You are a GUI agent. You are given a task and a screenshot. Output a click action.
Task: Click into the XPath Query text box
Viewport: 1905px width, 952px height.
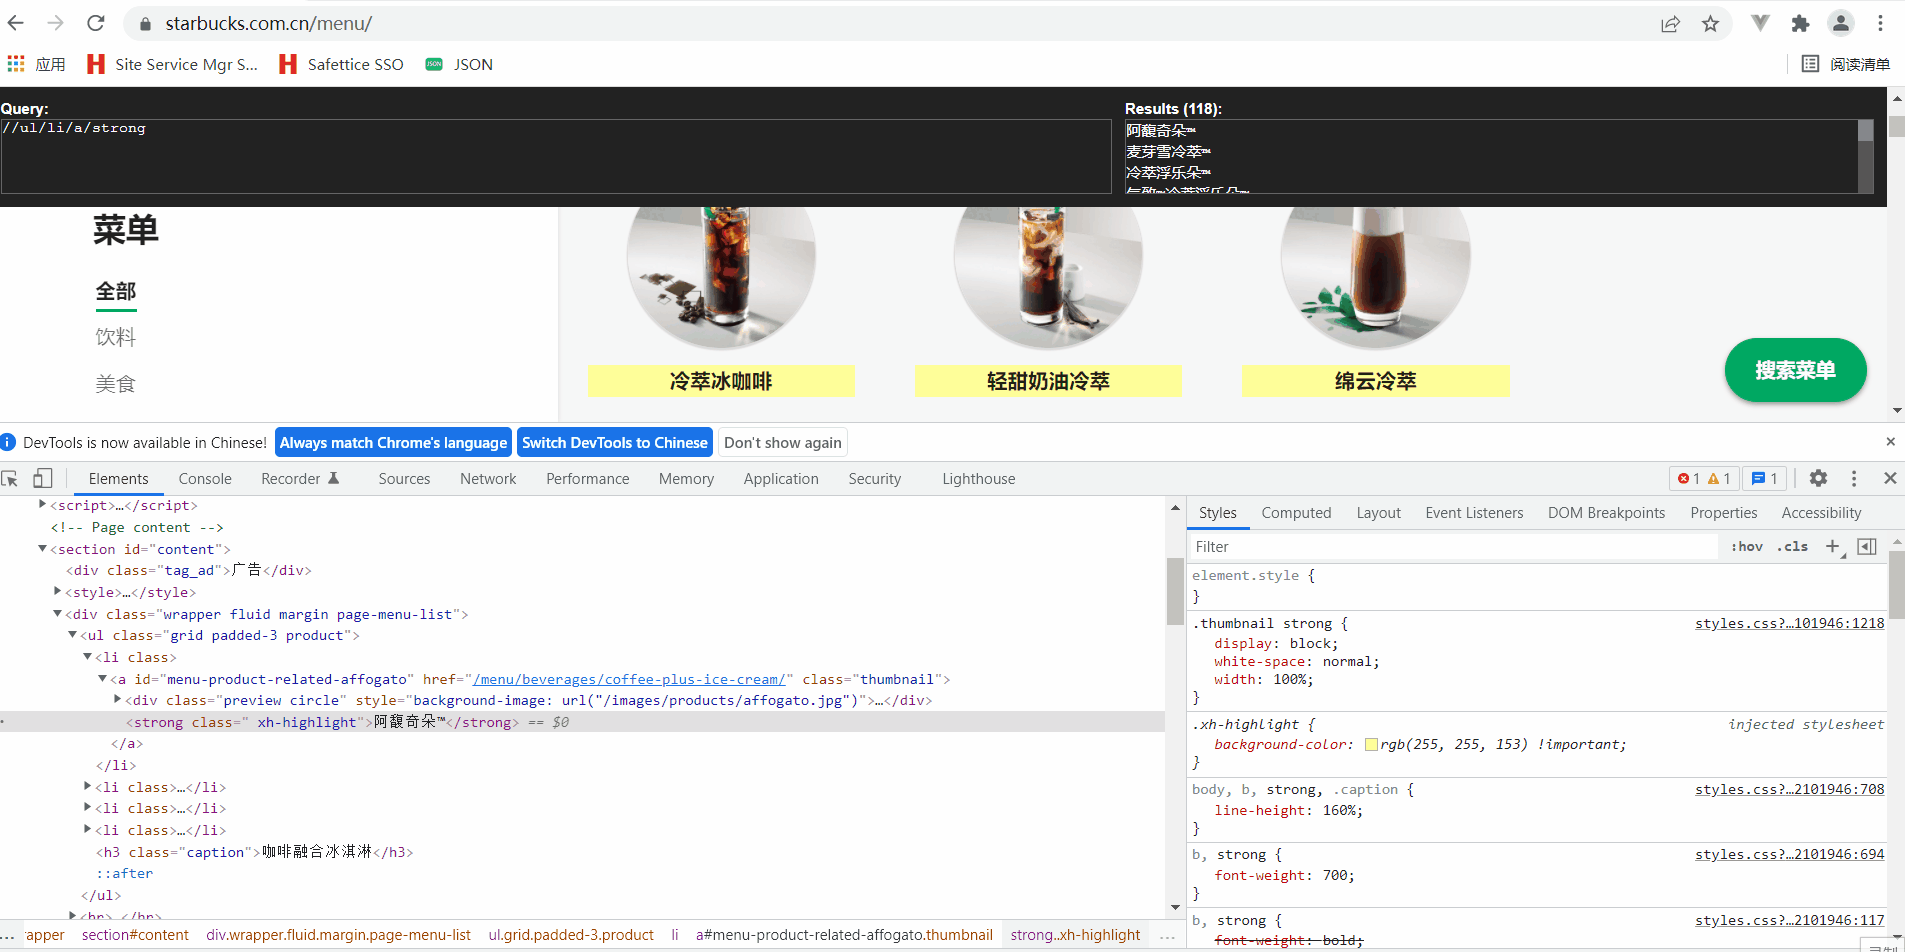pyautogui.click(x=556, y=156)
